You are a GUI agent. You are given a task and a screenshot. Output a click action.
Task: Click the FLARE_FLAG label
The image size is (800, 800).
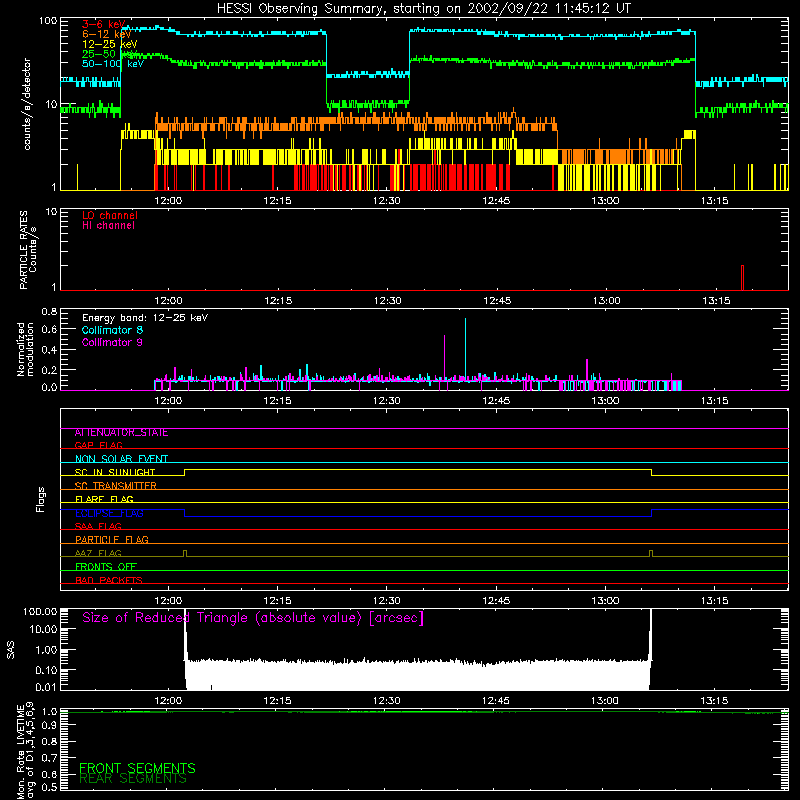point(104,499)
